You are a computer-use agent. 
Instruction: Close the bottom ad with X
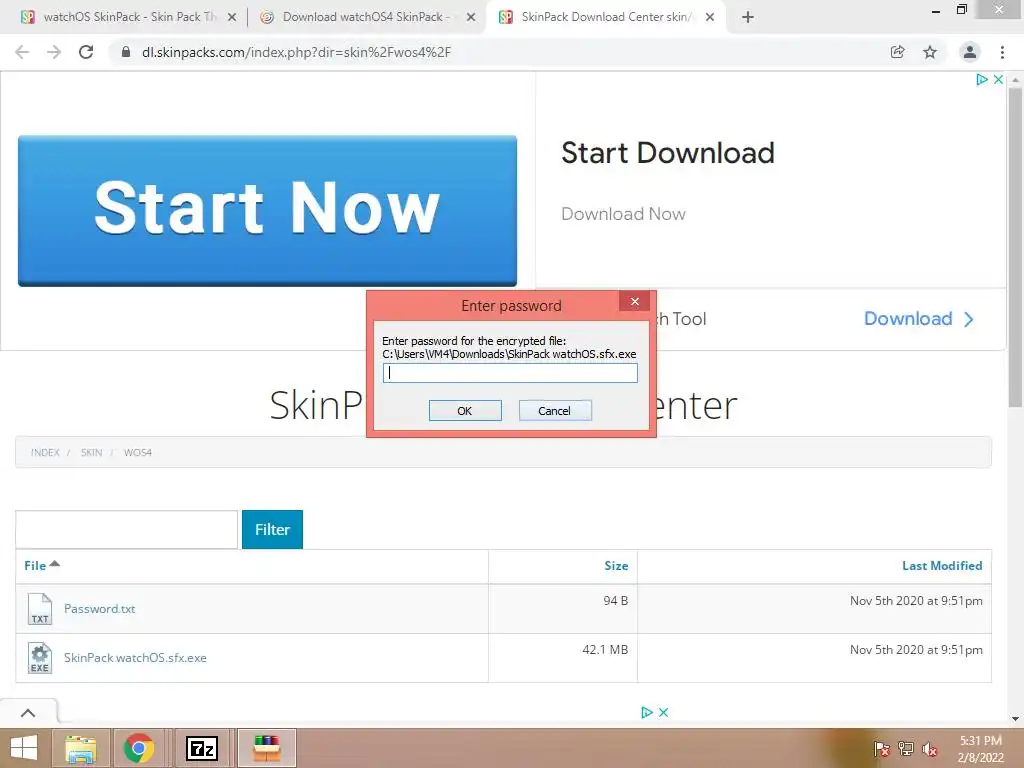(664, 712)
